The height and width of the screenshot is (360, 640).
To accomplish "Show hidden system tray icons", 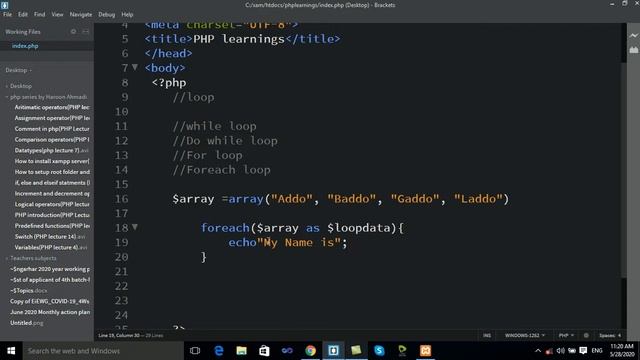I will point(538,351).
